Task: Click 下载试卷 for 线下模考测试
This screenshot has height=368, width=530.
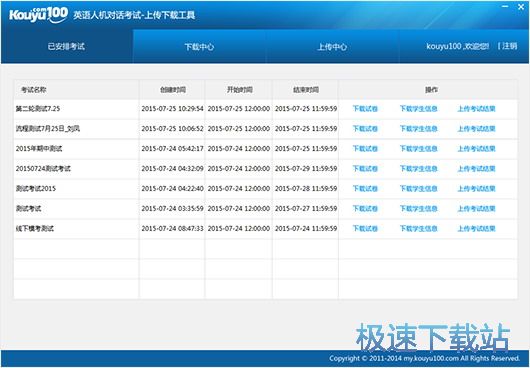Action: 365,228
